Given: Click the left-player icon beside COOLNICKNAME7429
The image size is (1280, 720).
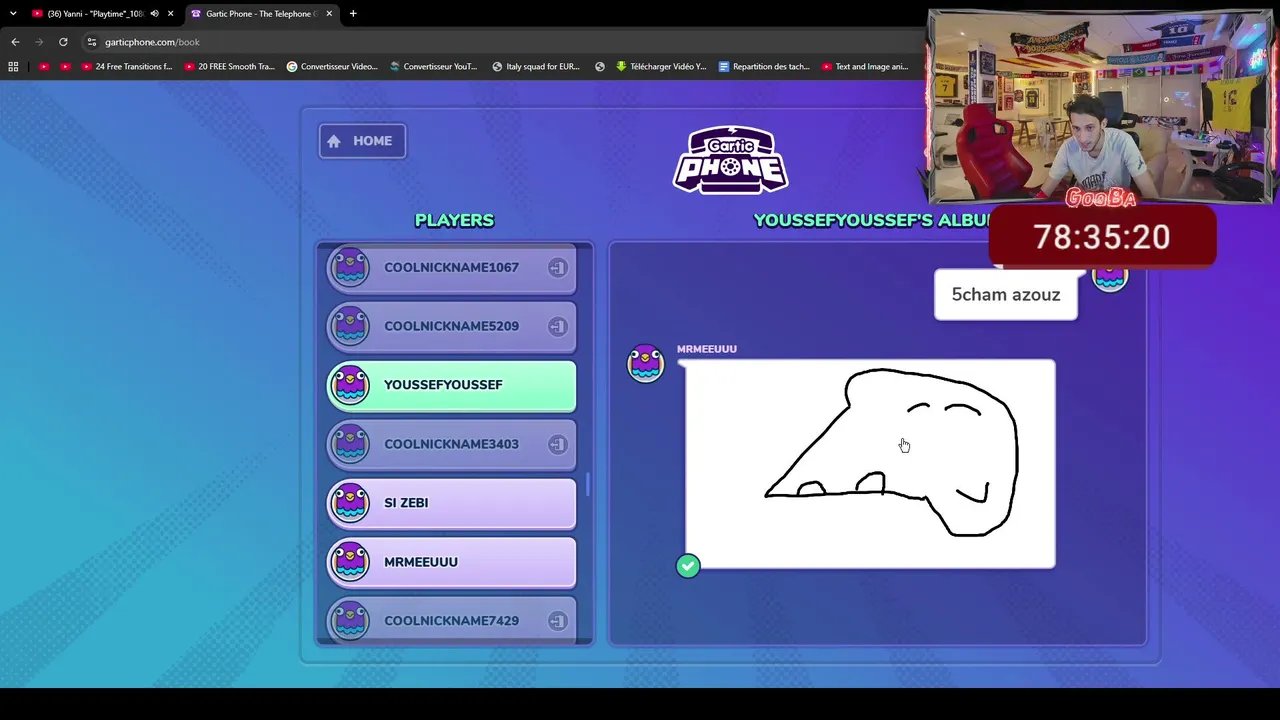Looking at the screenshot, I should 557,621.
